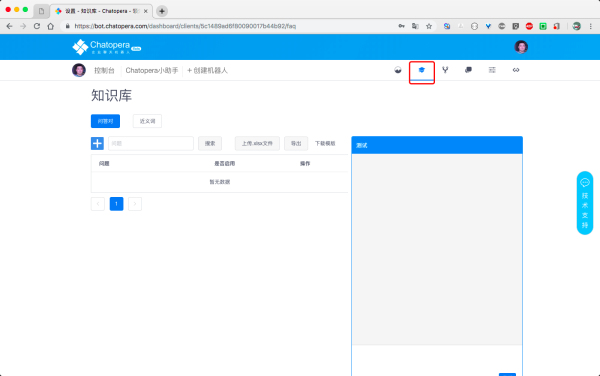Click the 搜索 search button

tap(210, 143)
